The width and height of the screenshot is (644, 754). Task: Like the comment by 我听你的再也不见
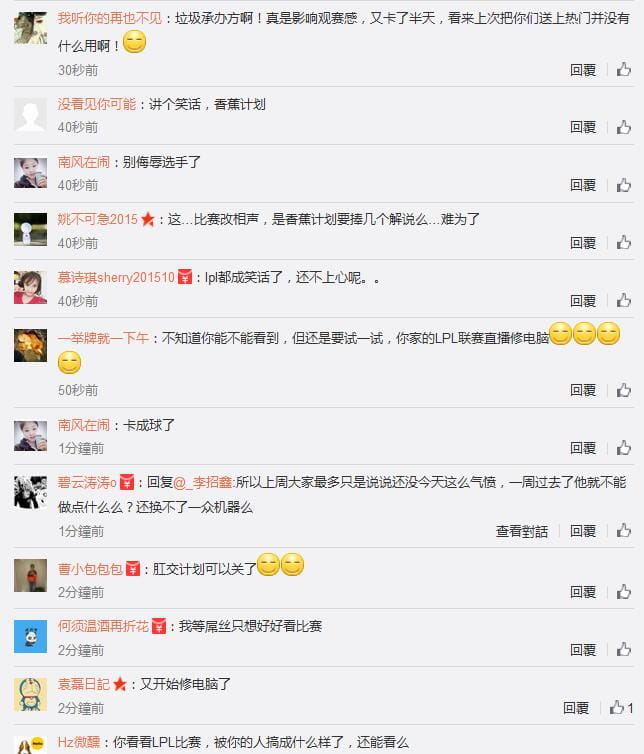tap(624, 70)
